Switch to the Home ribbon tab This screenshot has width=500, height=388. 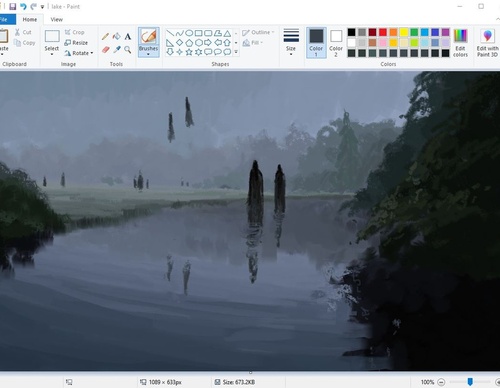pyautogui.click(x=30, y=19)
